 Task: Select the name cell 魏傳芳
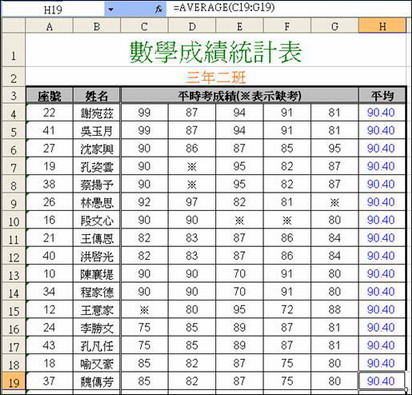click(97, 381)
